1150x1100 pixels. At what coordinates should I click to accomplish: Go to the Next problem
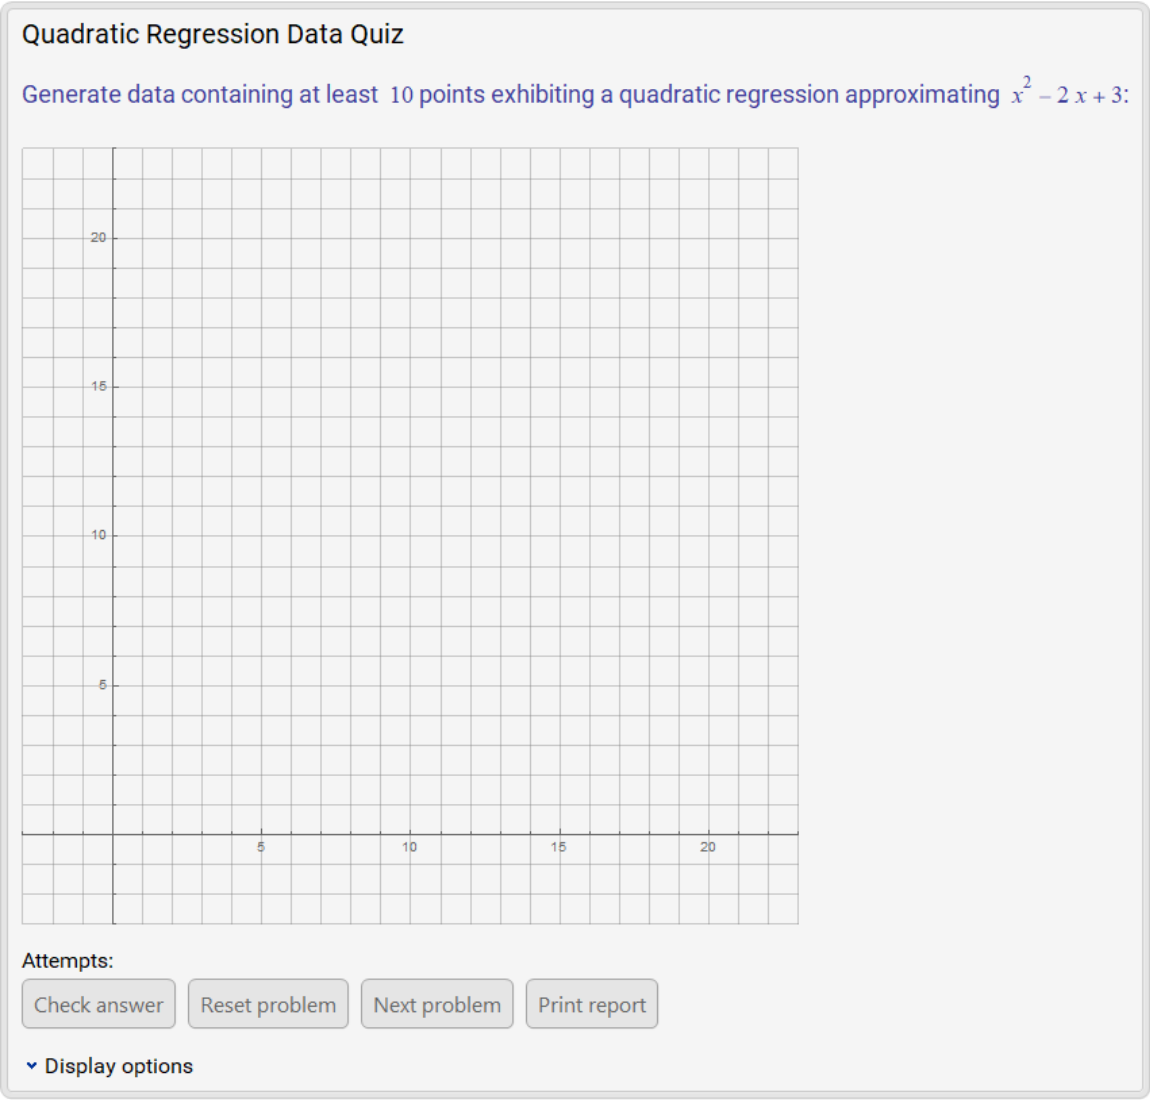pyautogui.click(x=437, y=1004)
